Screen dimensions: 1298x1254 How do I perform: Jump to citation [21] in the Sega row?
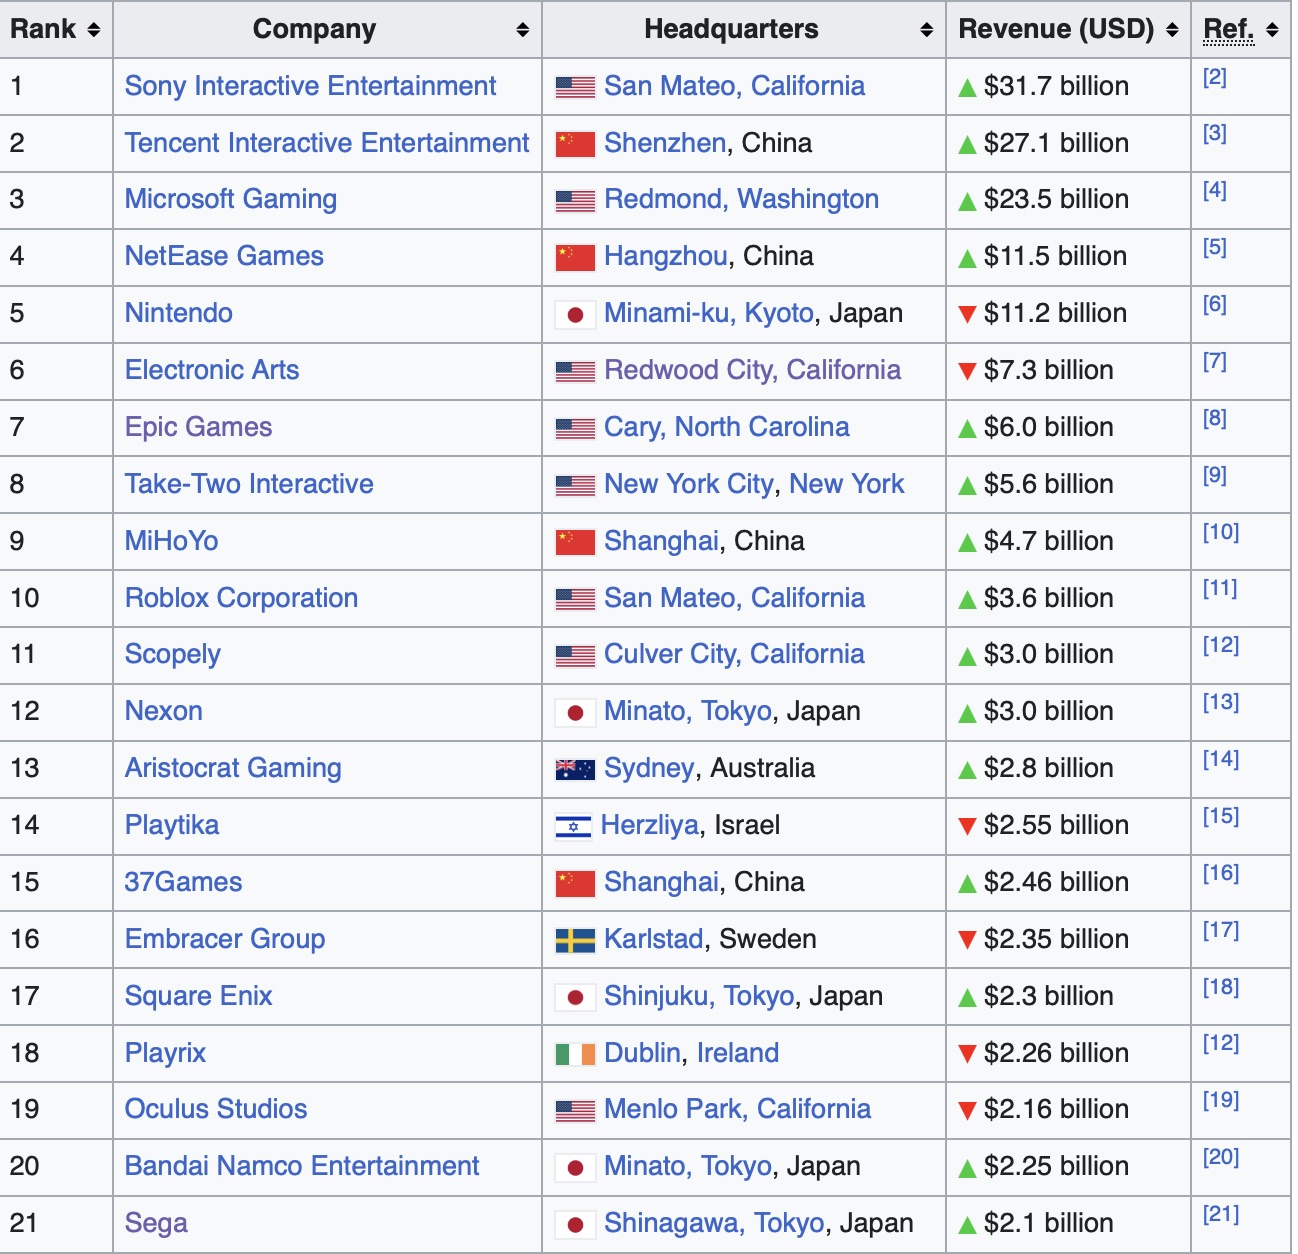(1221, 1215)
